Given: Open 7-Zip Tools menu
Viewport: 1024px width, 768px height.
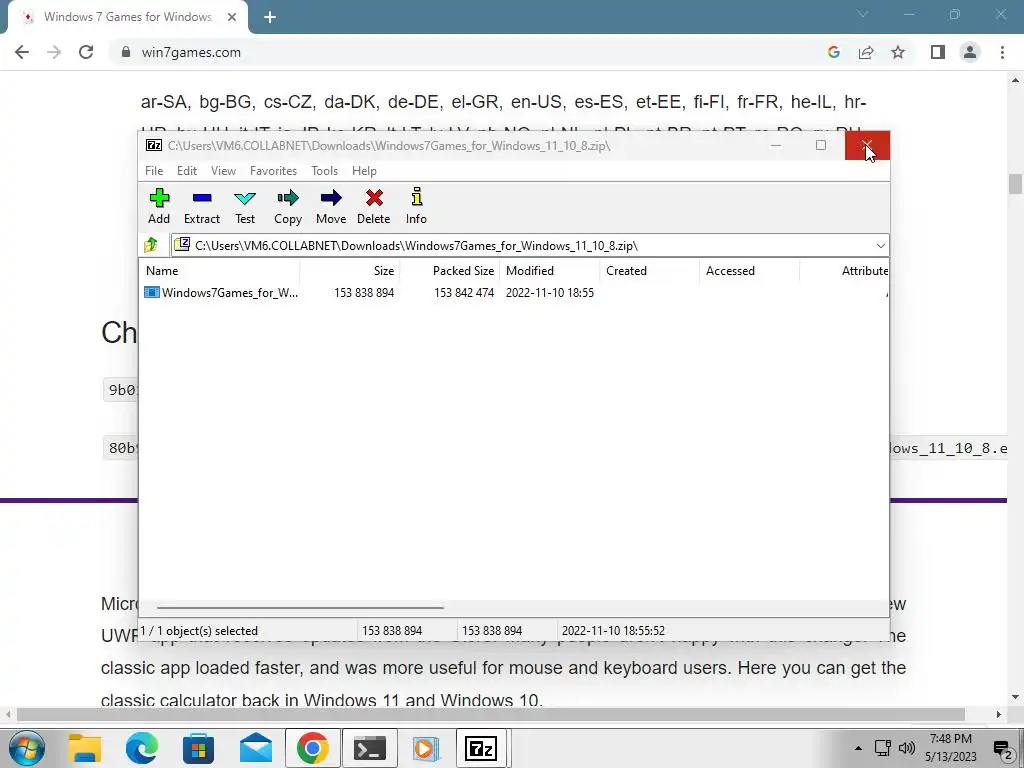Looking at the screenshot, I should click(x=325, y=170).
